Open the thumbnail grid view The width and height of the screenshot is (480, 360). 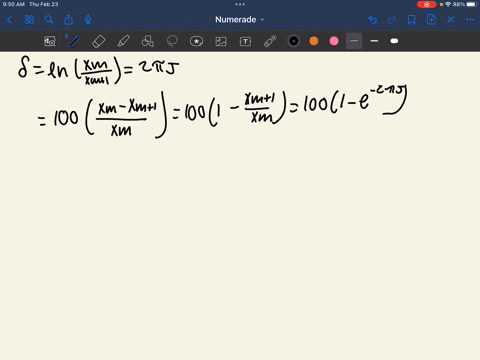coord(29,20)
